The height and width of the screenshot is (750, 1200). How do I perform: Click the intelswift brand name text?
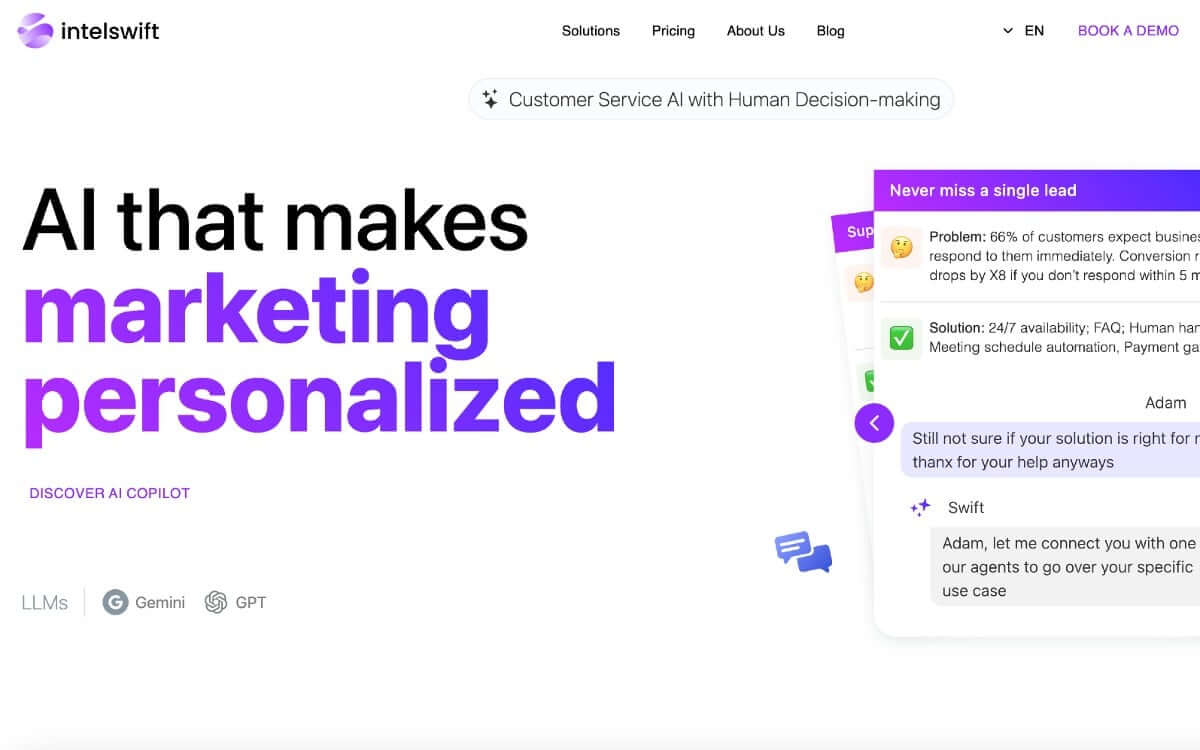coord(110,31)
